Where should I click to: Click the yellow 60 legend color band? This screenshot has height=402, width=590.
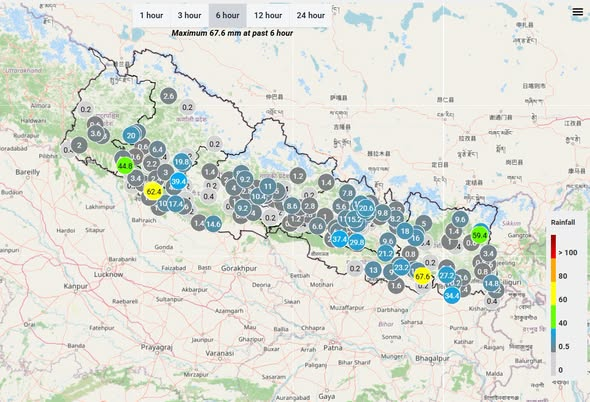click(x=554, y=294)
